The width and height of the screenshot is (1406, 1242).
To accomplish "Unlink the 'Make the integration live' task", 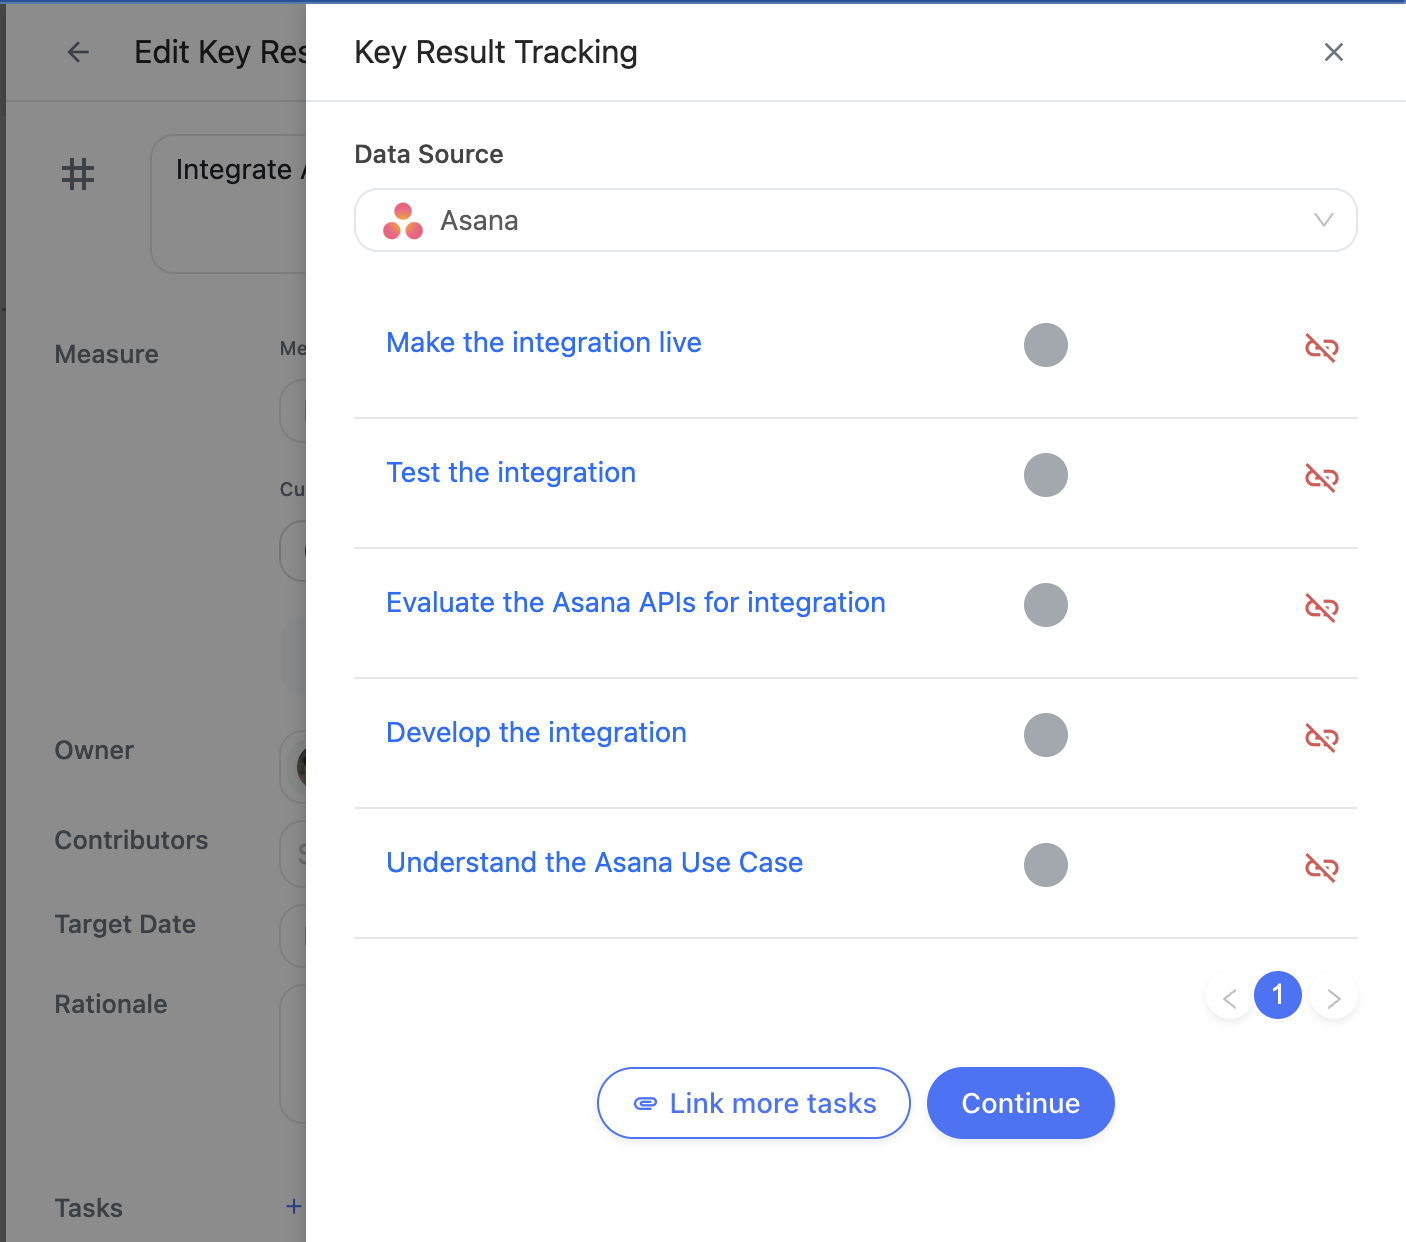I will point(1321,348).
